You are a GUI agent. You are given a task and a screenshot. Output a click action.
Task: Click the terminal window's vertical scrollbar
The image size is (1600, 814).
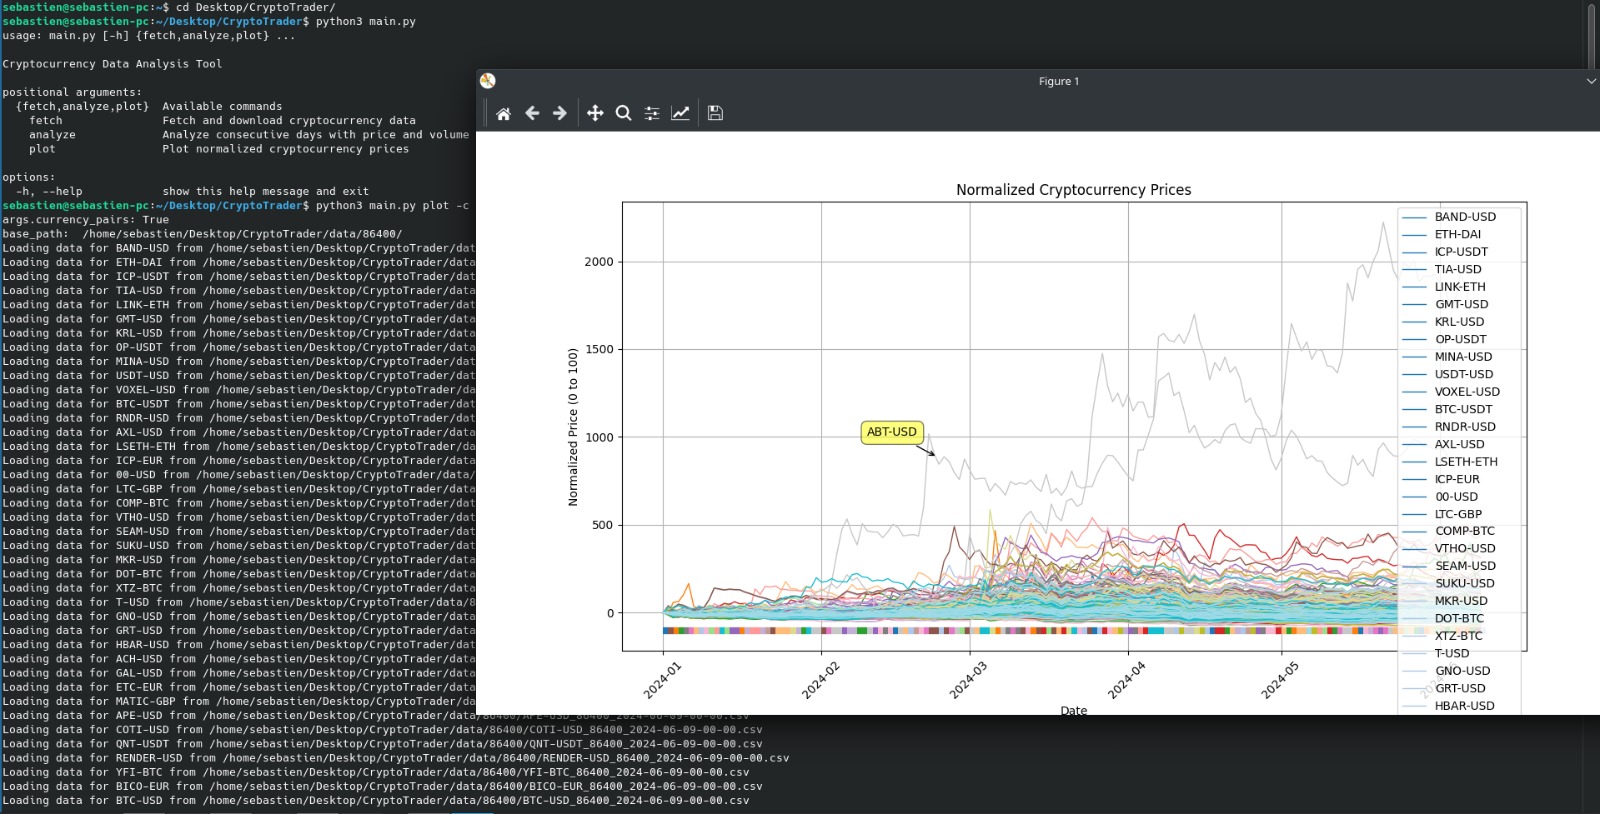[x=1591, y=36]
